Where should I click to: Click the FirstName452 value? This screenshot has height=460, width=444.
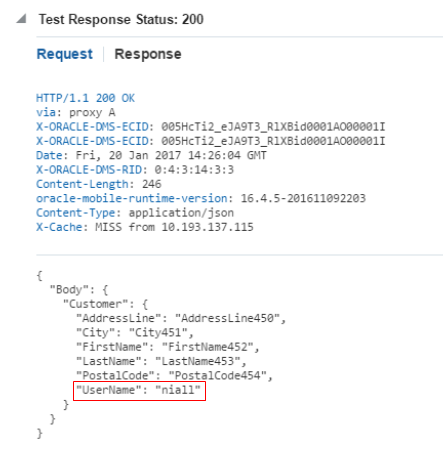pos(208,347)
